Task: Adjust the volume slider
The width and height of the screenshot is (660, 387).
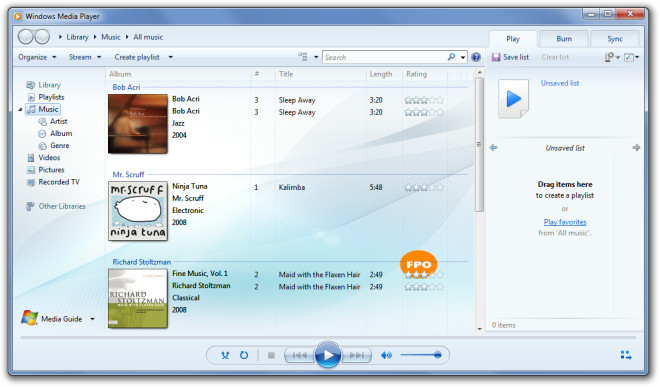Action: coord(420,355)
